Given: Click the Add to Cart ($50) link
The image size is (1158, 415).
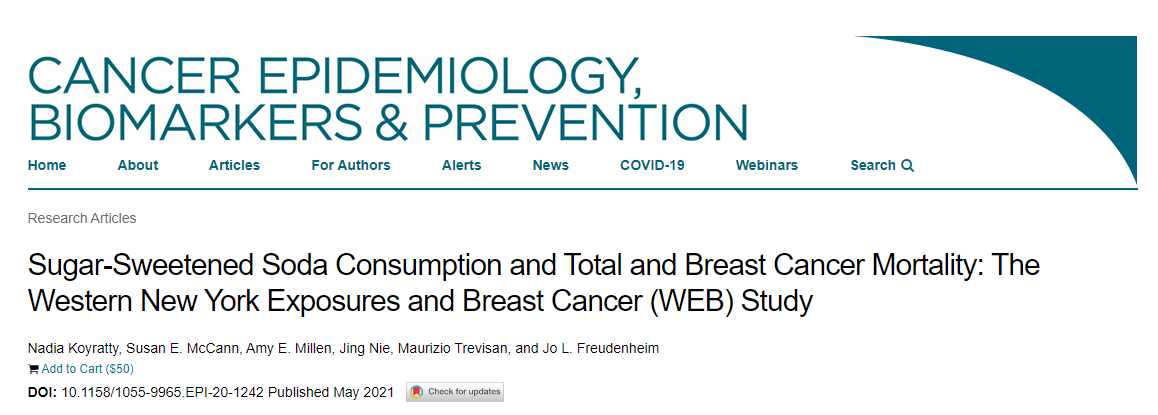Looking at the screenshot, I should point(87,369).
